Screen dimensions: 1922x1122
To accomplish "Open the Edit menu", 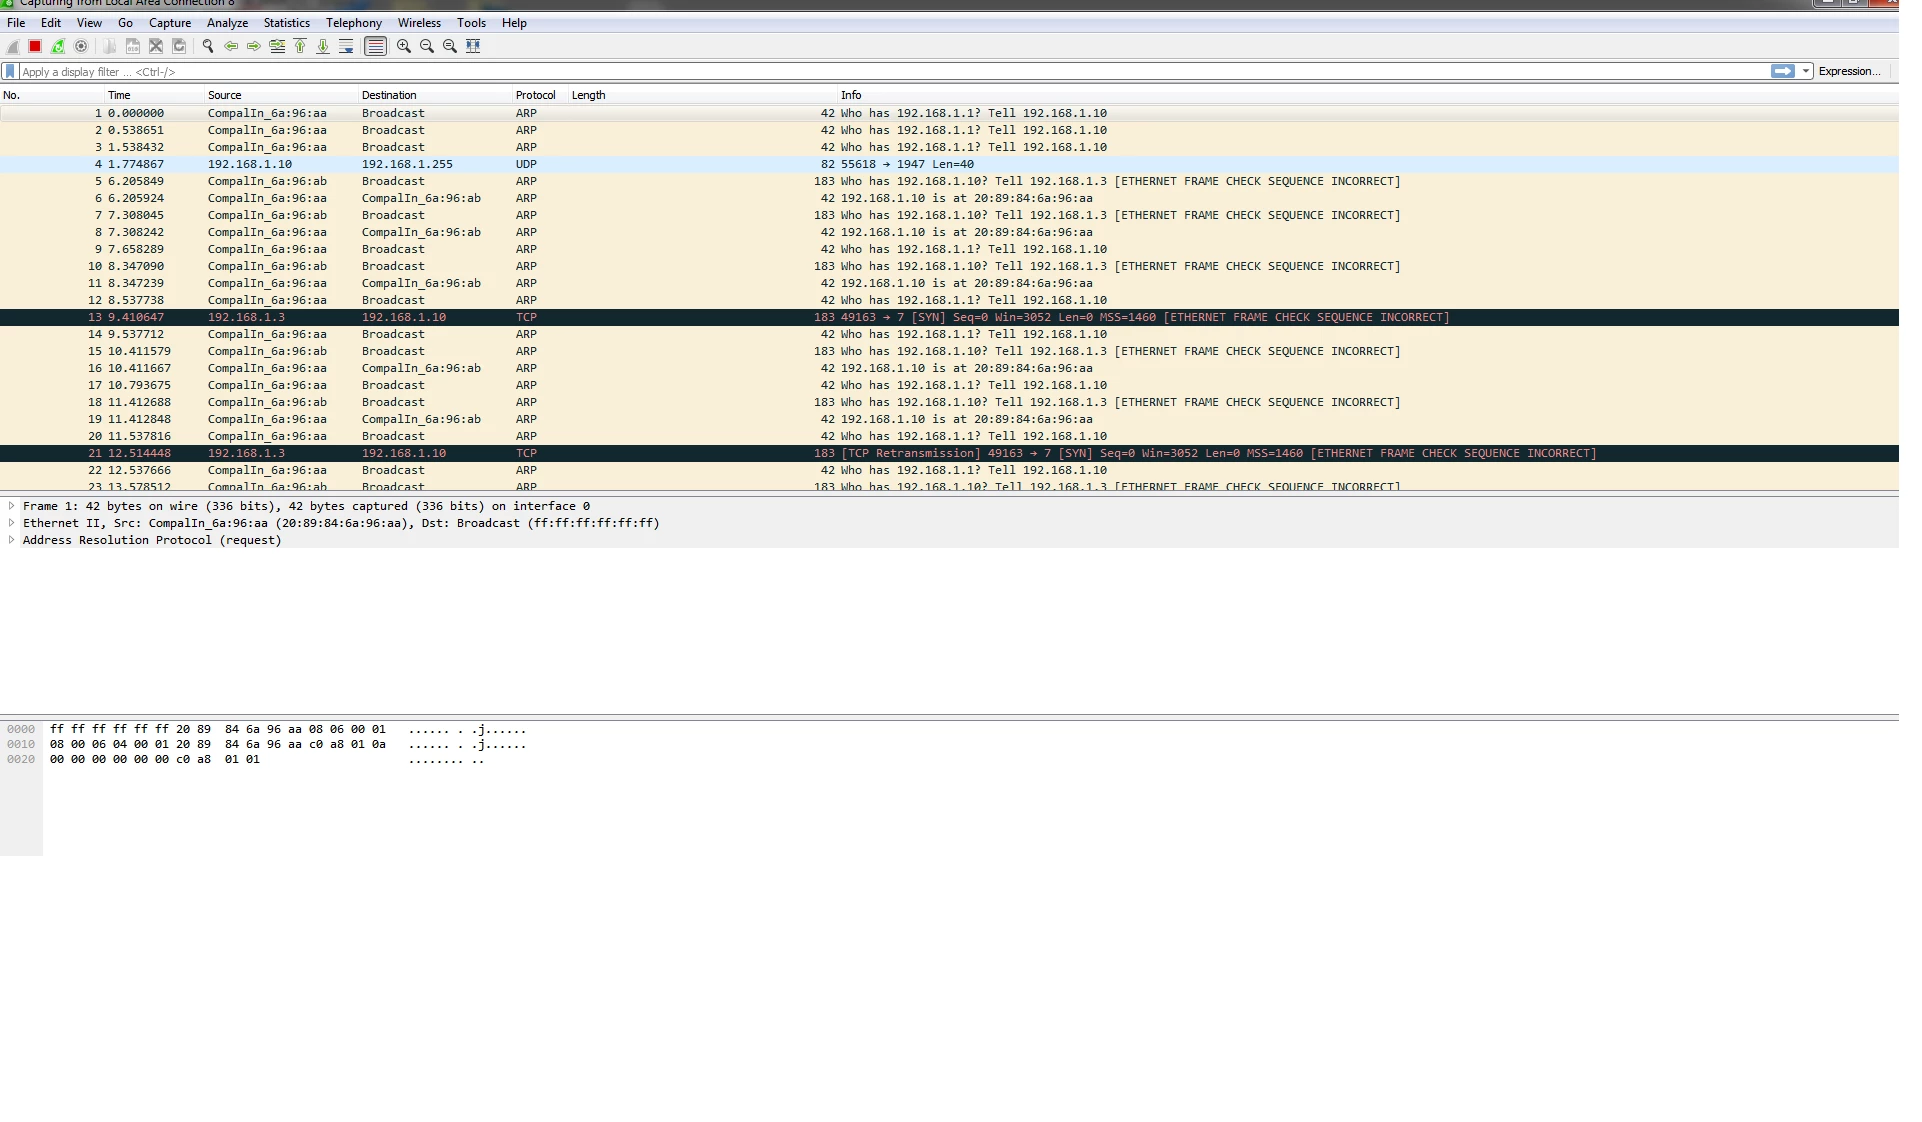I will click(51, 23).
